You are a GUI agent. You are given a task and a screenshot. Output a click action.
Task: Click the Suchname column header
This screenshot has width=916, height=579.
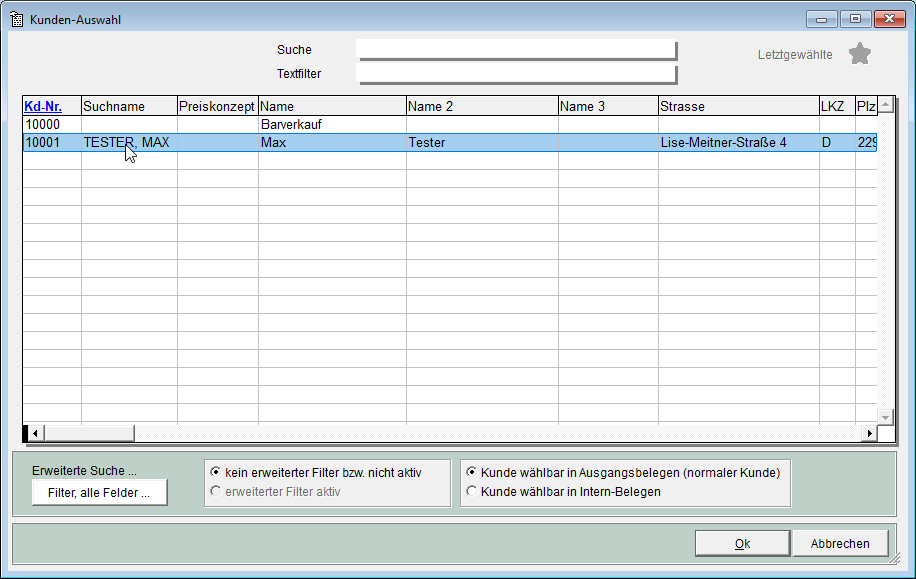[x=129, y=106]
